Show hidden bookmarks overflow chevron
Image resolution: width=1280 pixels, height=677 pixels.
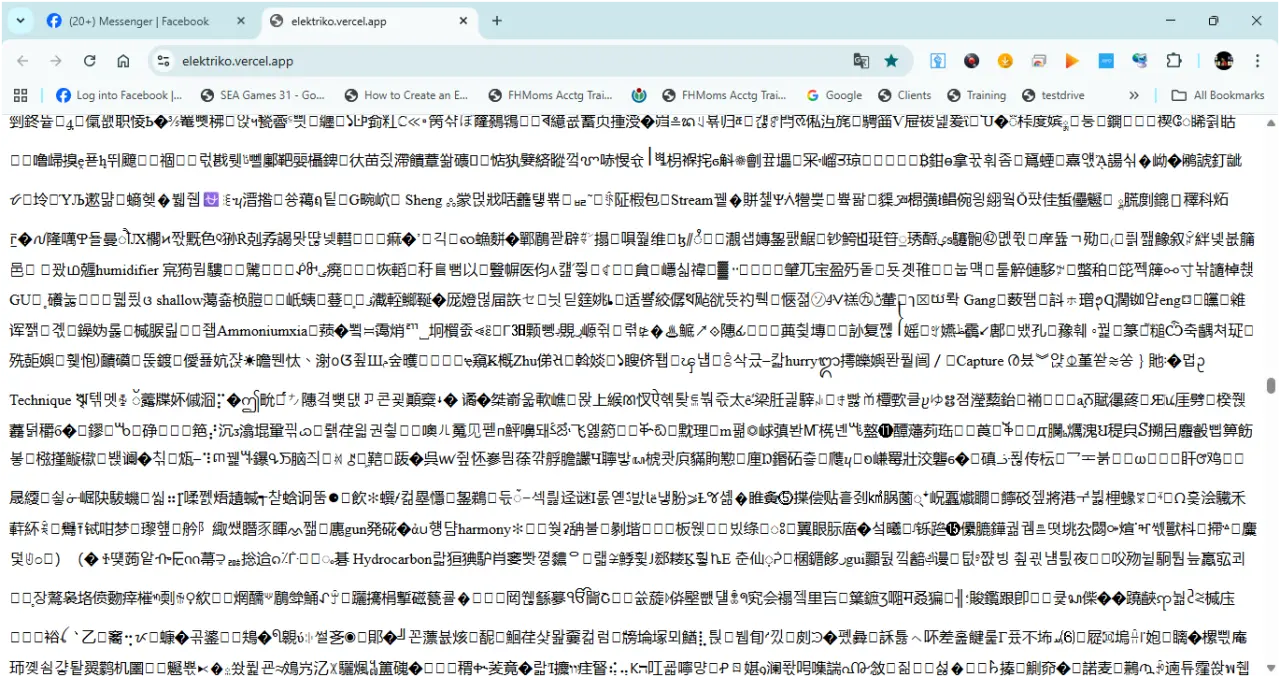(1134, 95)
